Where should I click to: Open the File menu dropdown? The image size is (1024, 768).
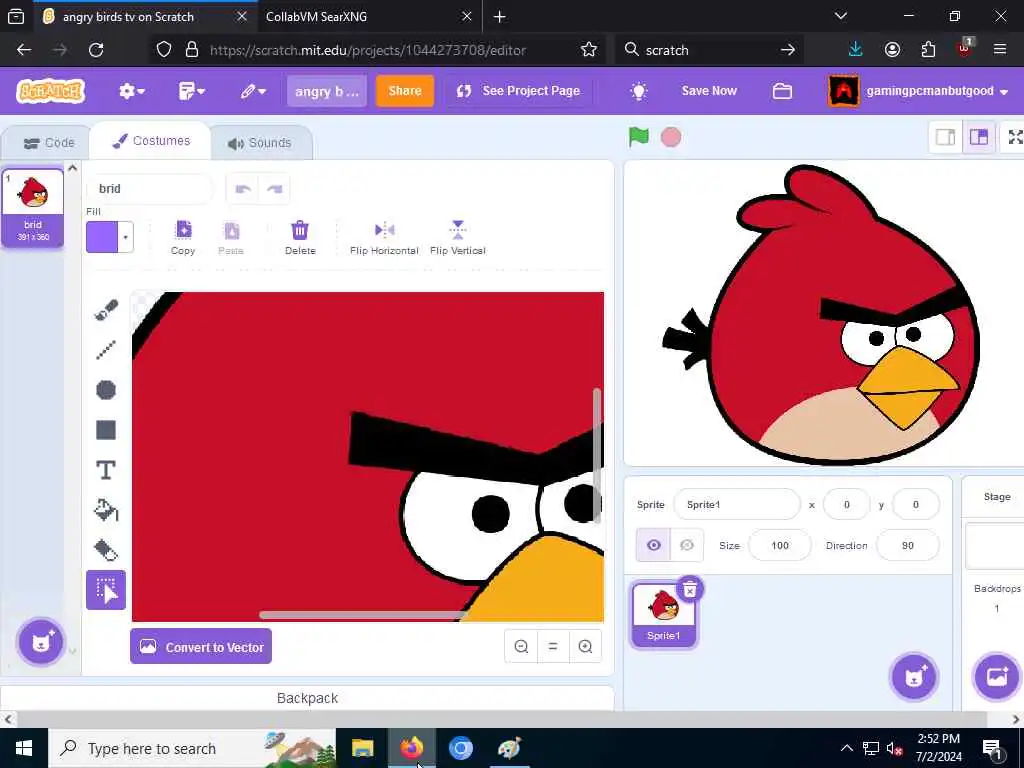coord(191,91)
